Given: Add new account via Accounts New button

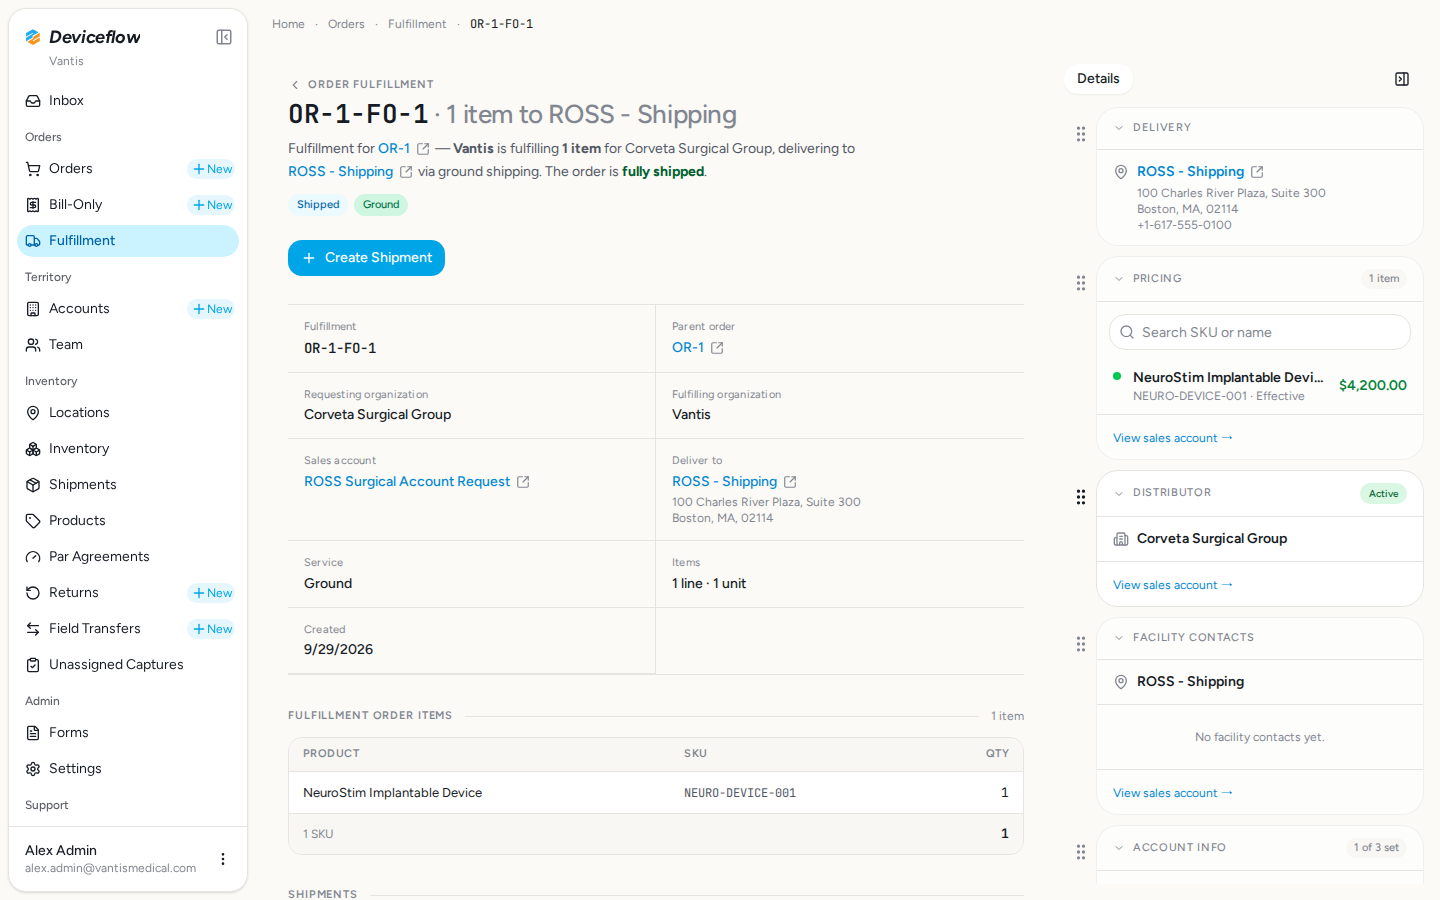Looking at the screenshot, I should point(212,309).
